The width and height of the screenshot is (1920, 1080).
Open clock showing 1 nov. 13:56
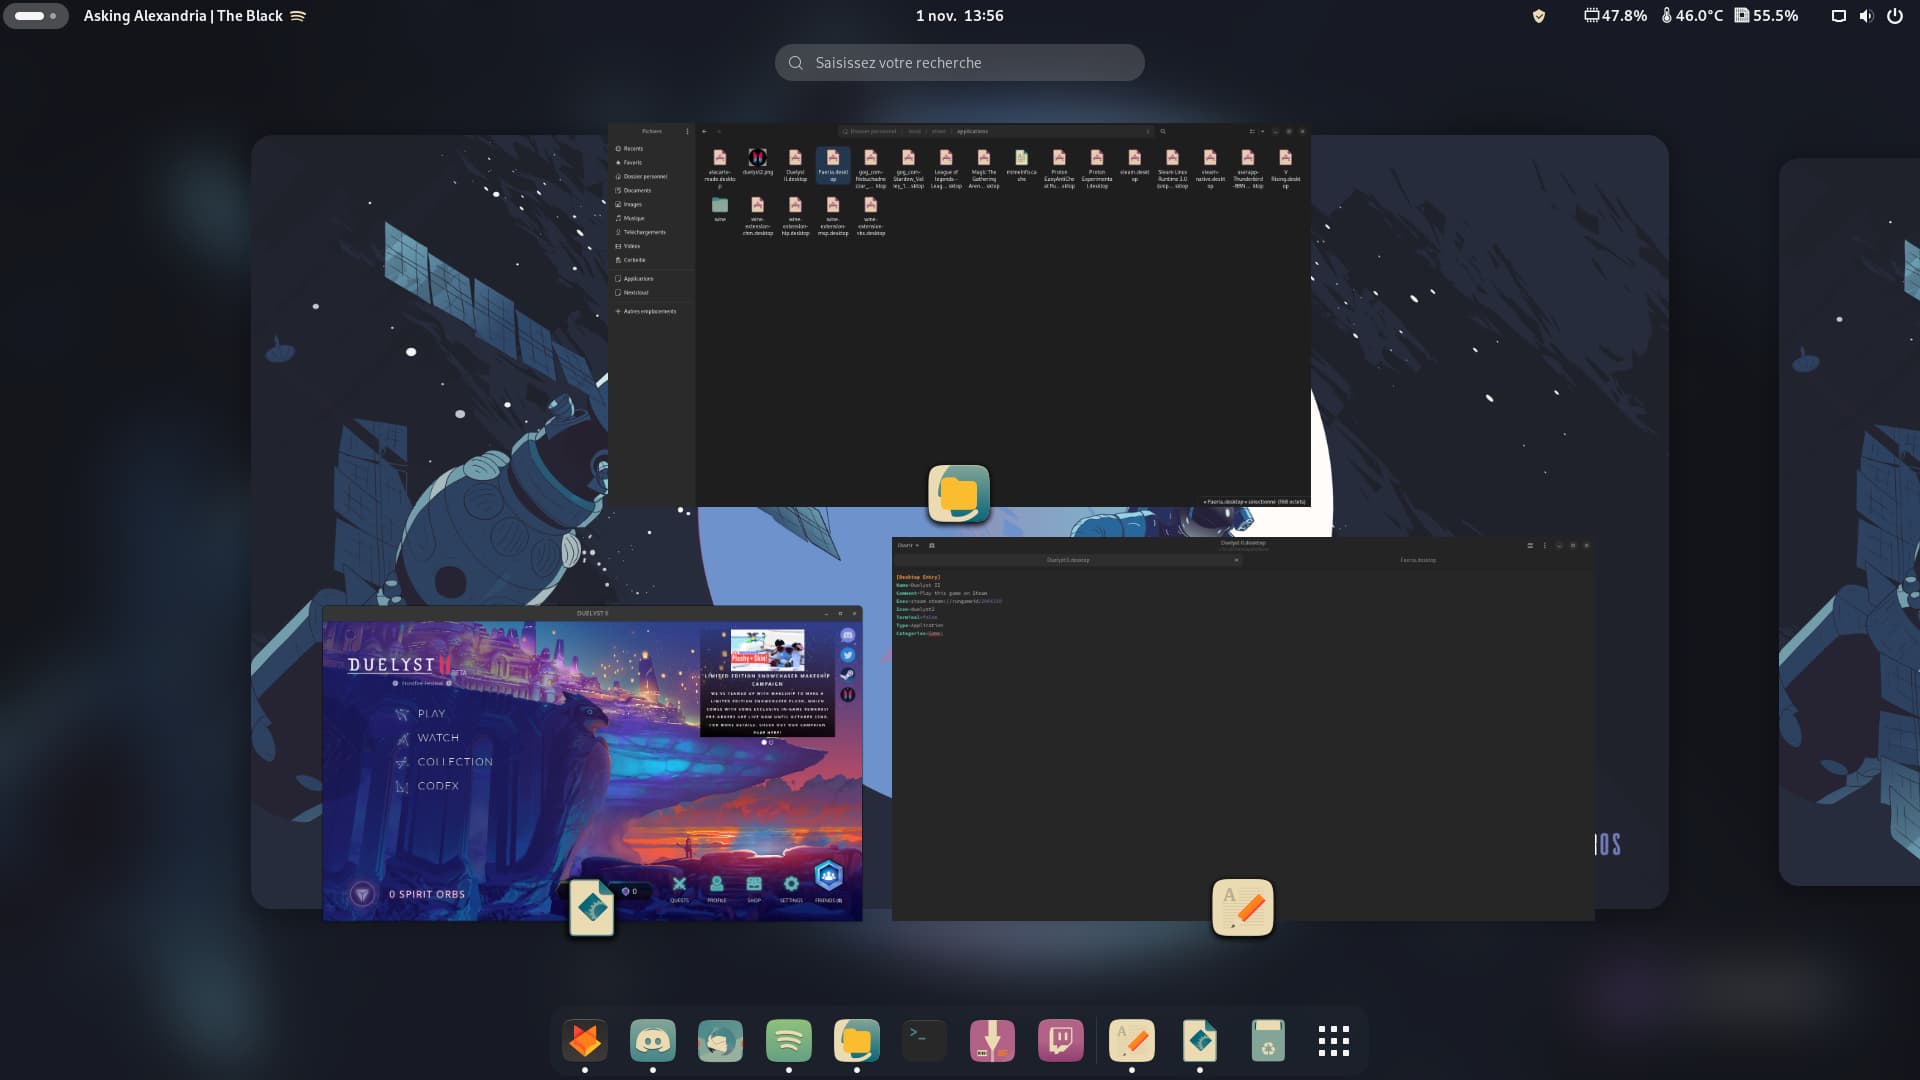point(959,16)
